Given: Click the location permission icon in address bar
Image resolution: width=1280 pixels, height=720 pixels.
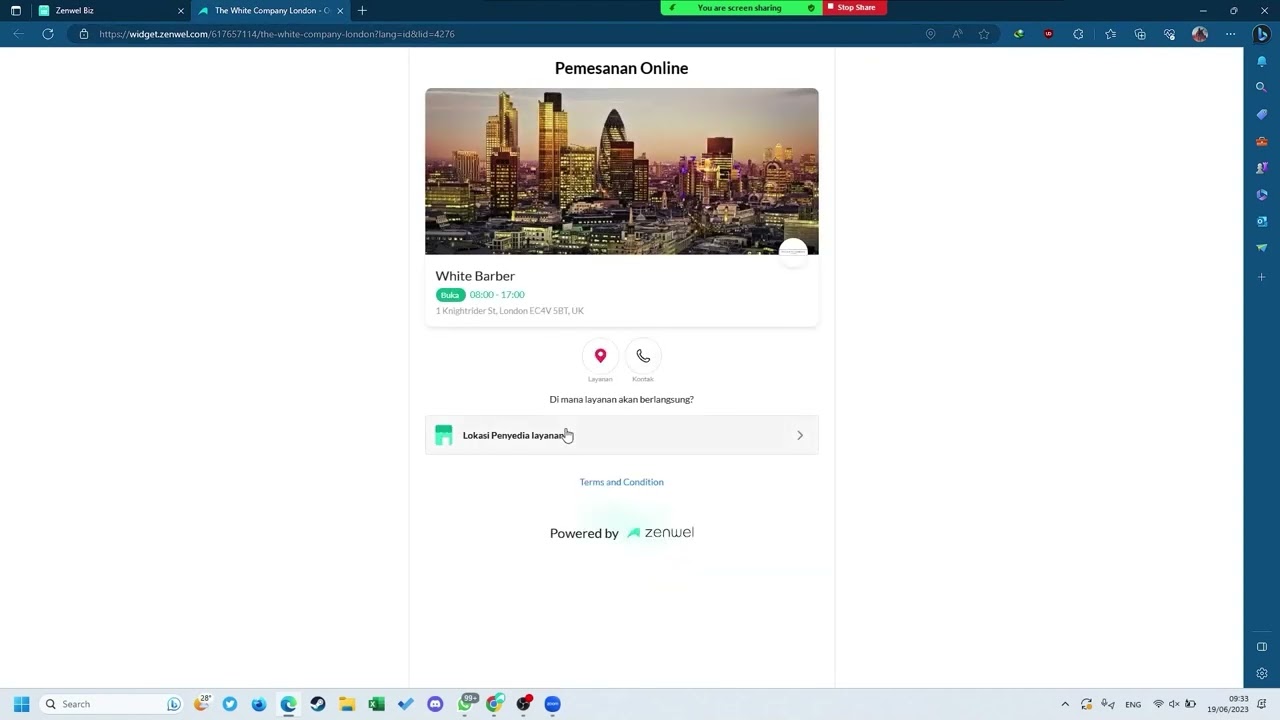Looking at the screenshot, I should point(930,34).
